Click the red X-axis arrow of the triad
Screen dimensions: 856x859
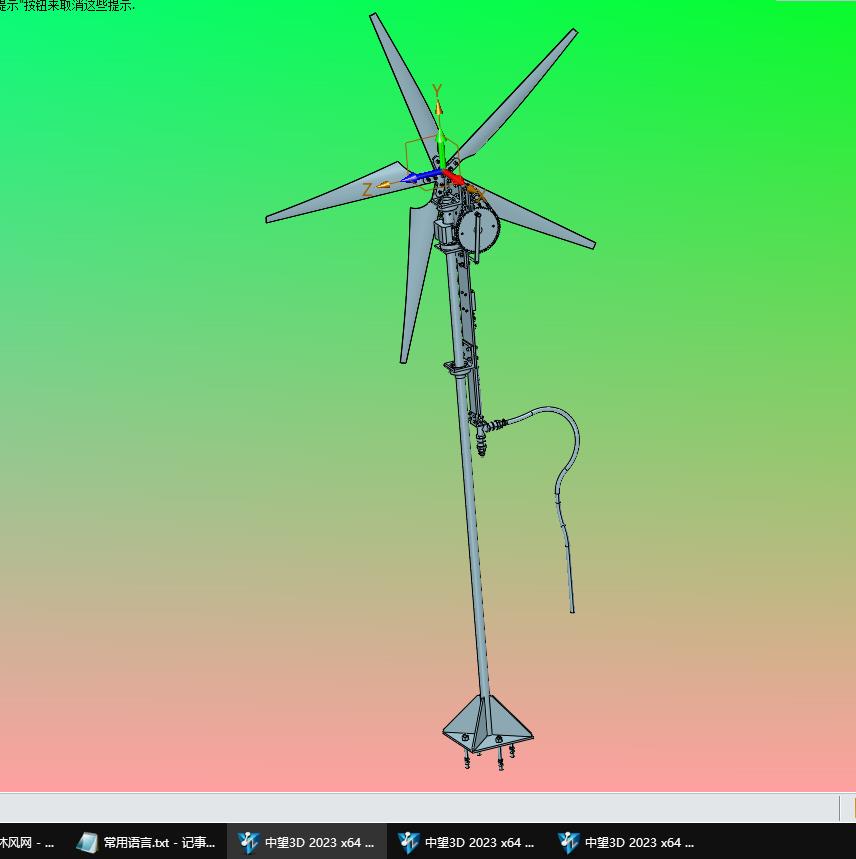(454, 177)
